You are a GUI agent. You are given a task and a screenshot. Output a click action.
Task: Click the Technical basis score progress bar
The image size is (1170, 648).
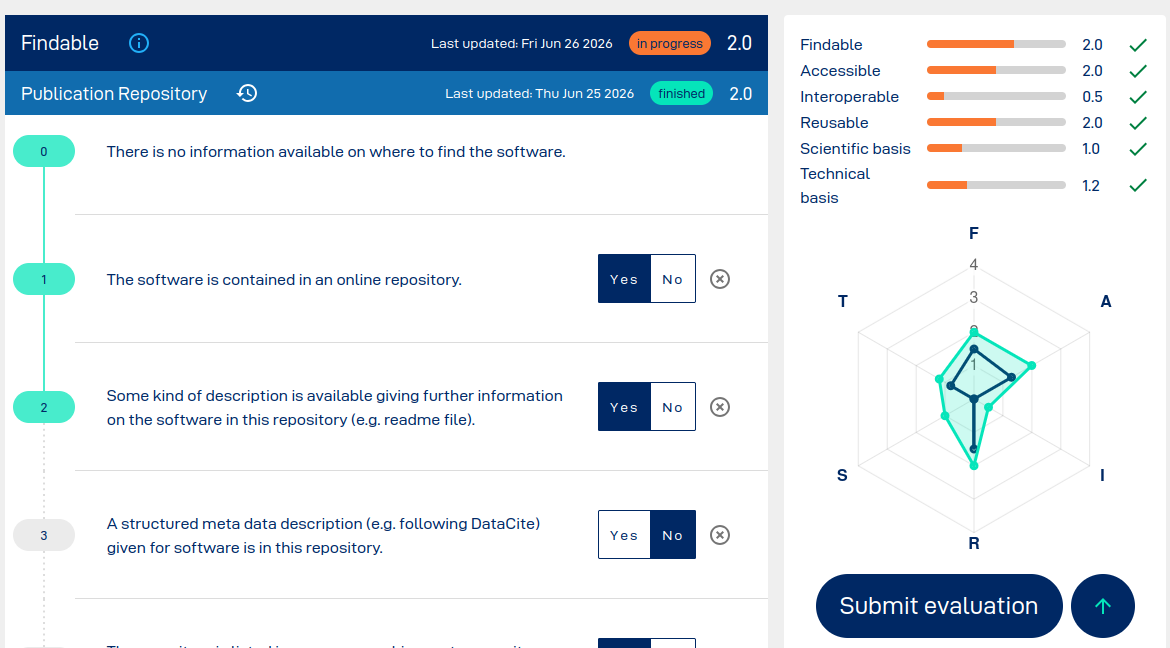point(996,185)
